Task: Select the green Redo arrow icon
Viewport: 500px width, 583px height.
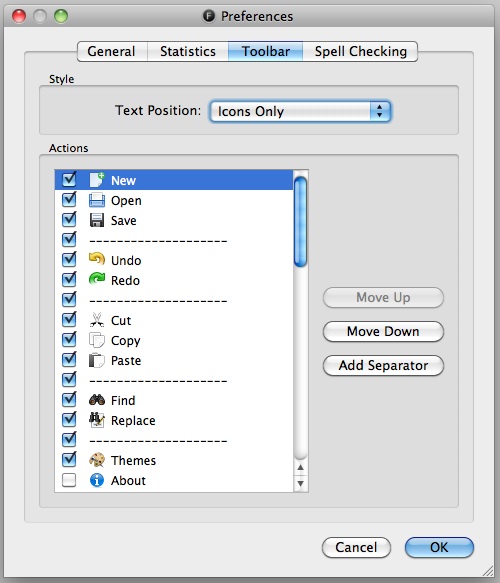Action: coord(97,279)
